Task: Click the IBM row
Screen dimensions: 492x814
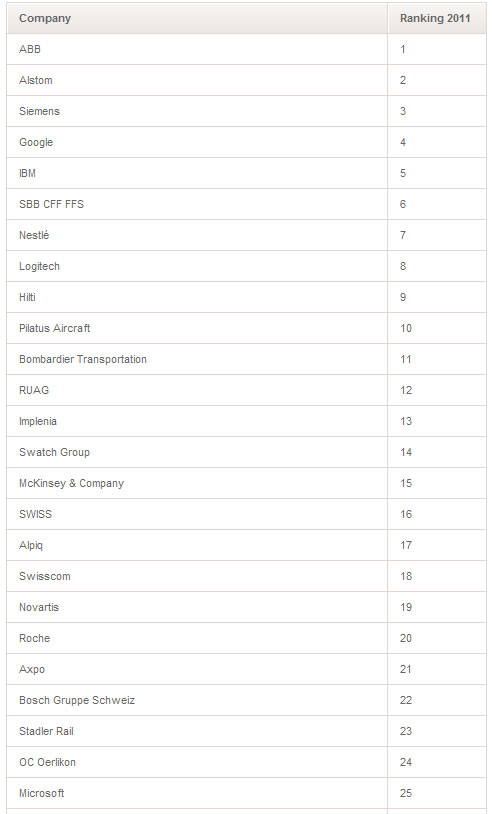Action: tap(246, 173)
